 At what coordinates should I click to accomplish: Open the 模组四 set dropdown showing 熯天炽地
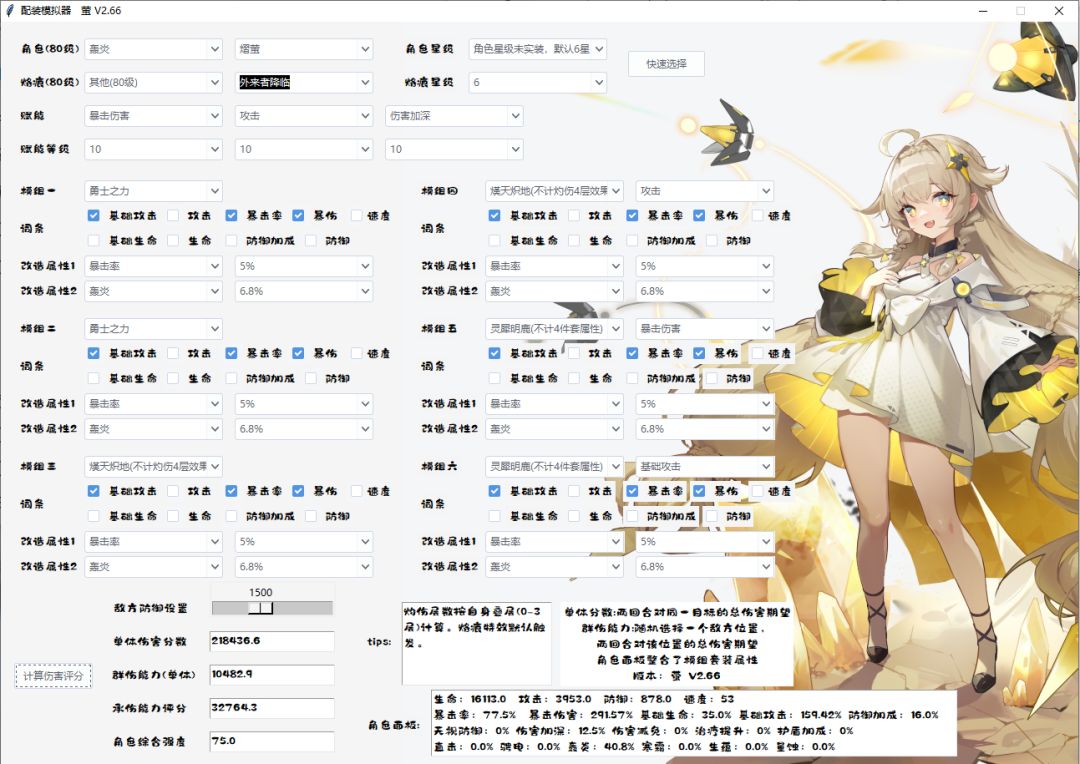click(x=554, y=191)
